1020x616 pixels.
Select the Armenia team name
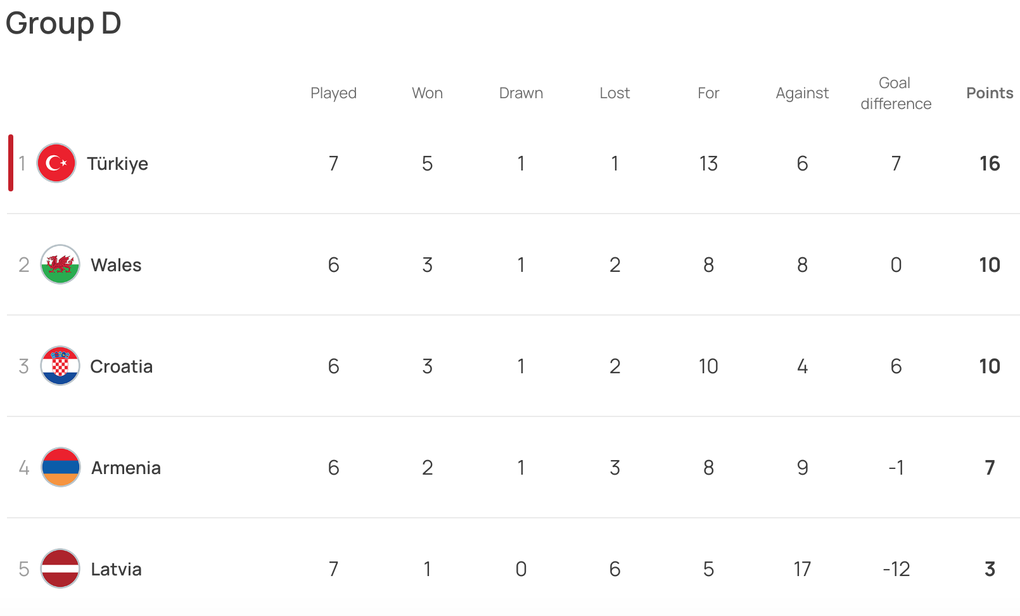pyautogui.click(x=125, y=468)
